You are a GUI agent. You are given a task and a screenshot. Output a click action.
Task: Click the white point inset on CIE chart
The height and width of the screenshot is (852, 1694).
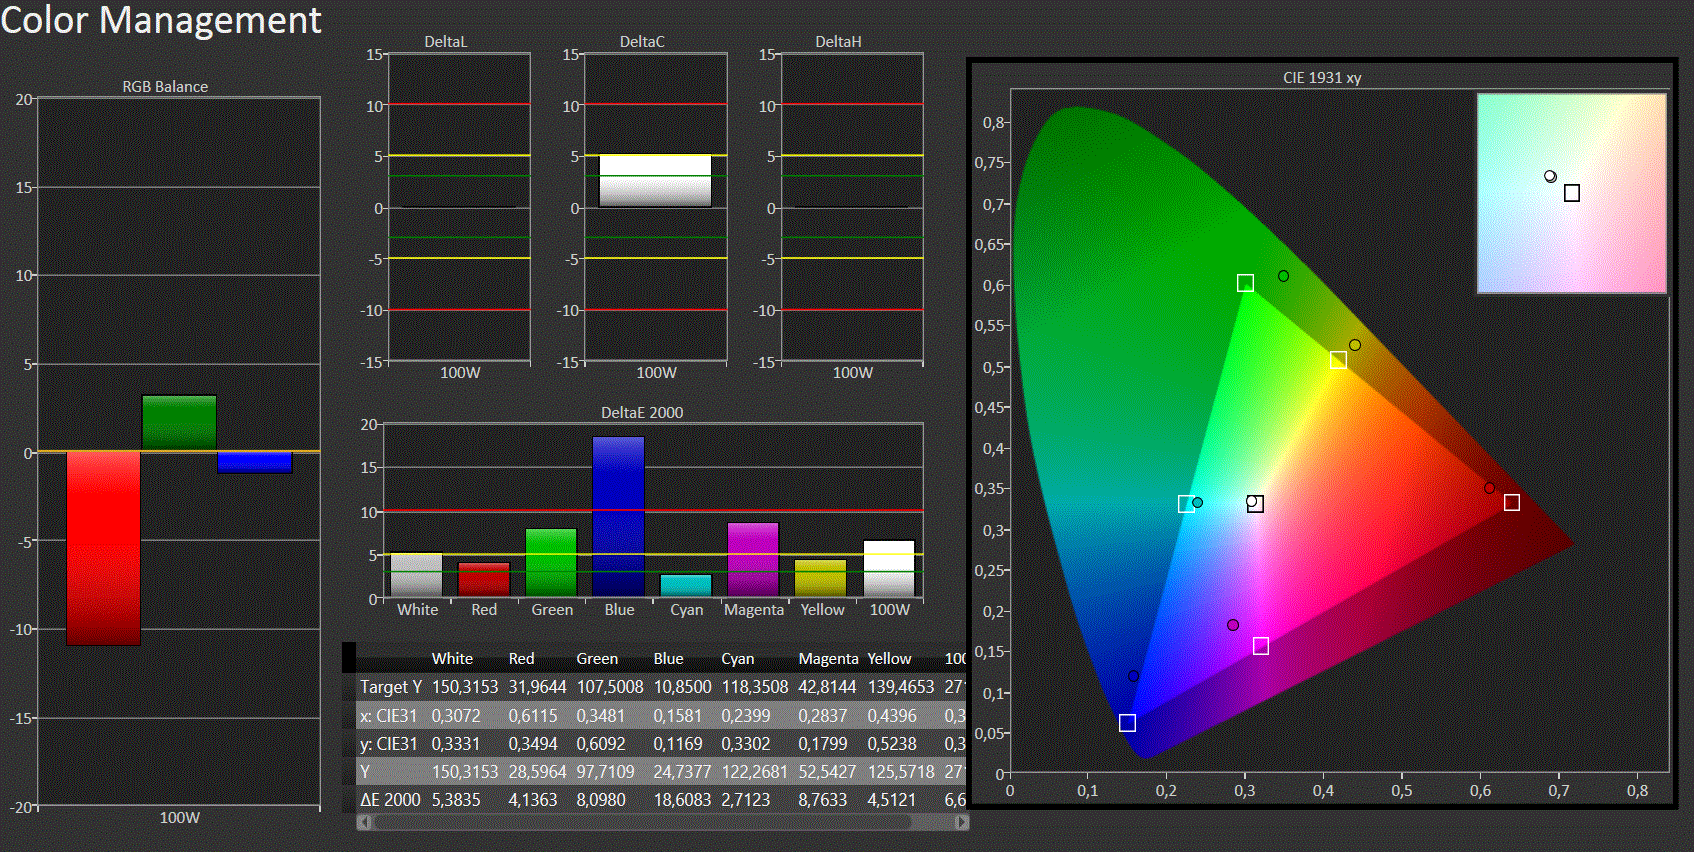1572,193
